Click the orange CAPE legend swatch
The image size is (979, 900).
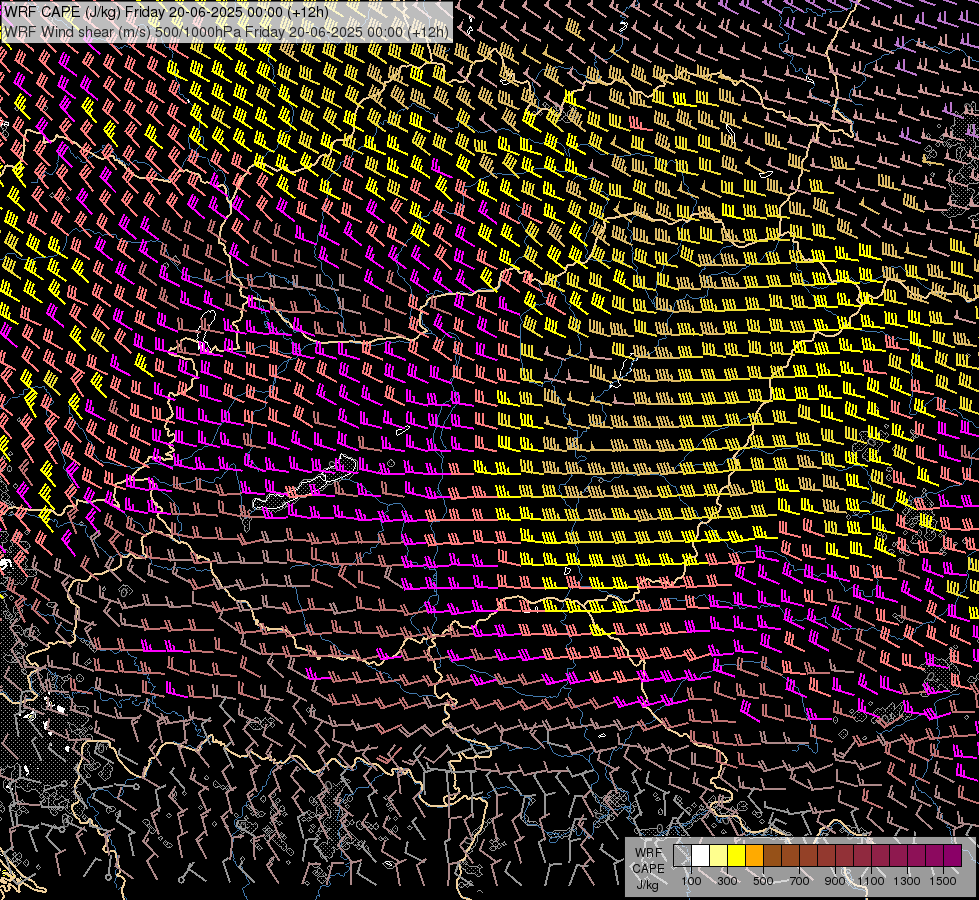(x=754, y=856)
